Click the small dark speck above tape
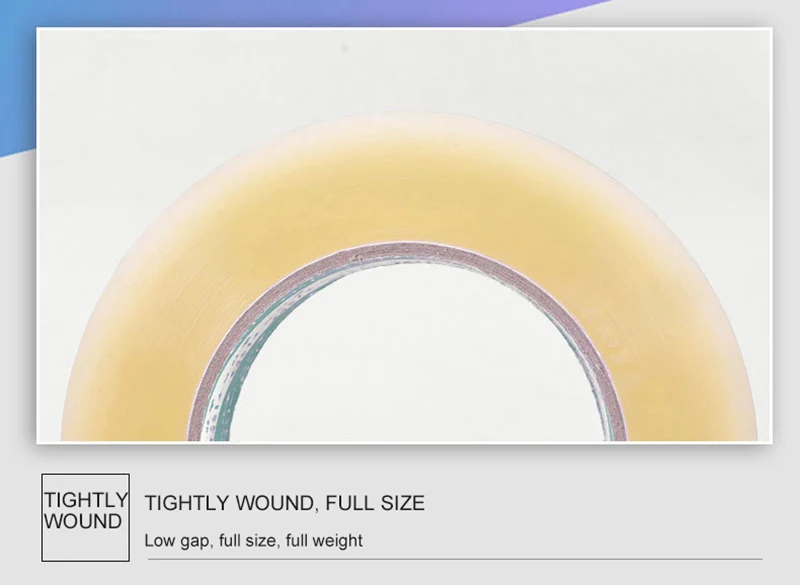800x585 pixels. 344,47
